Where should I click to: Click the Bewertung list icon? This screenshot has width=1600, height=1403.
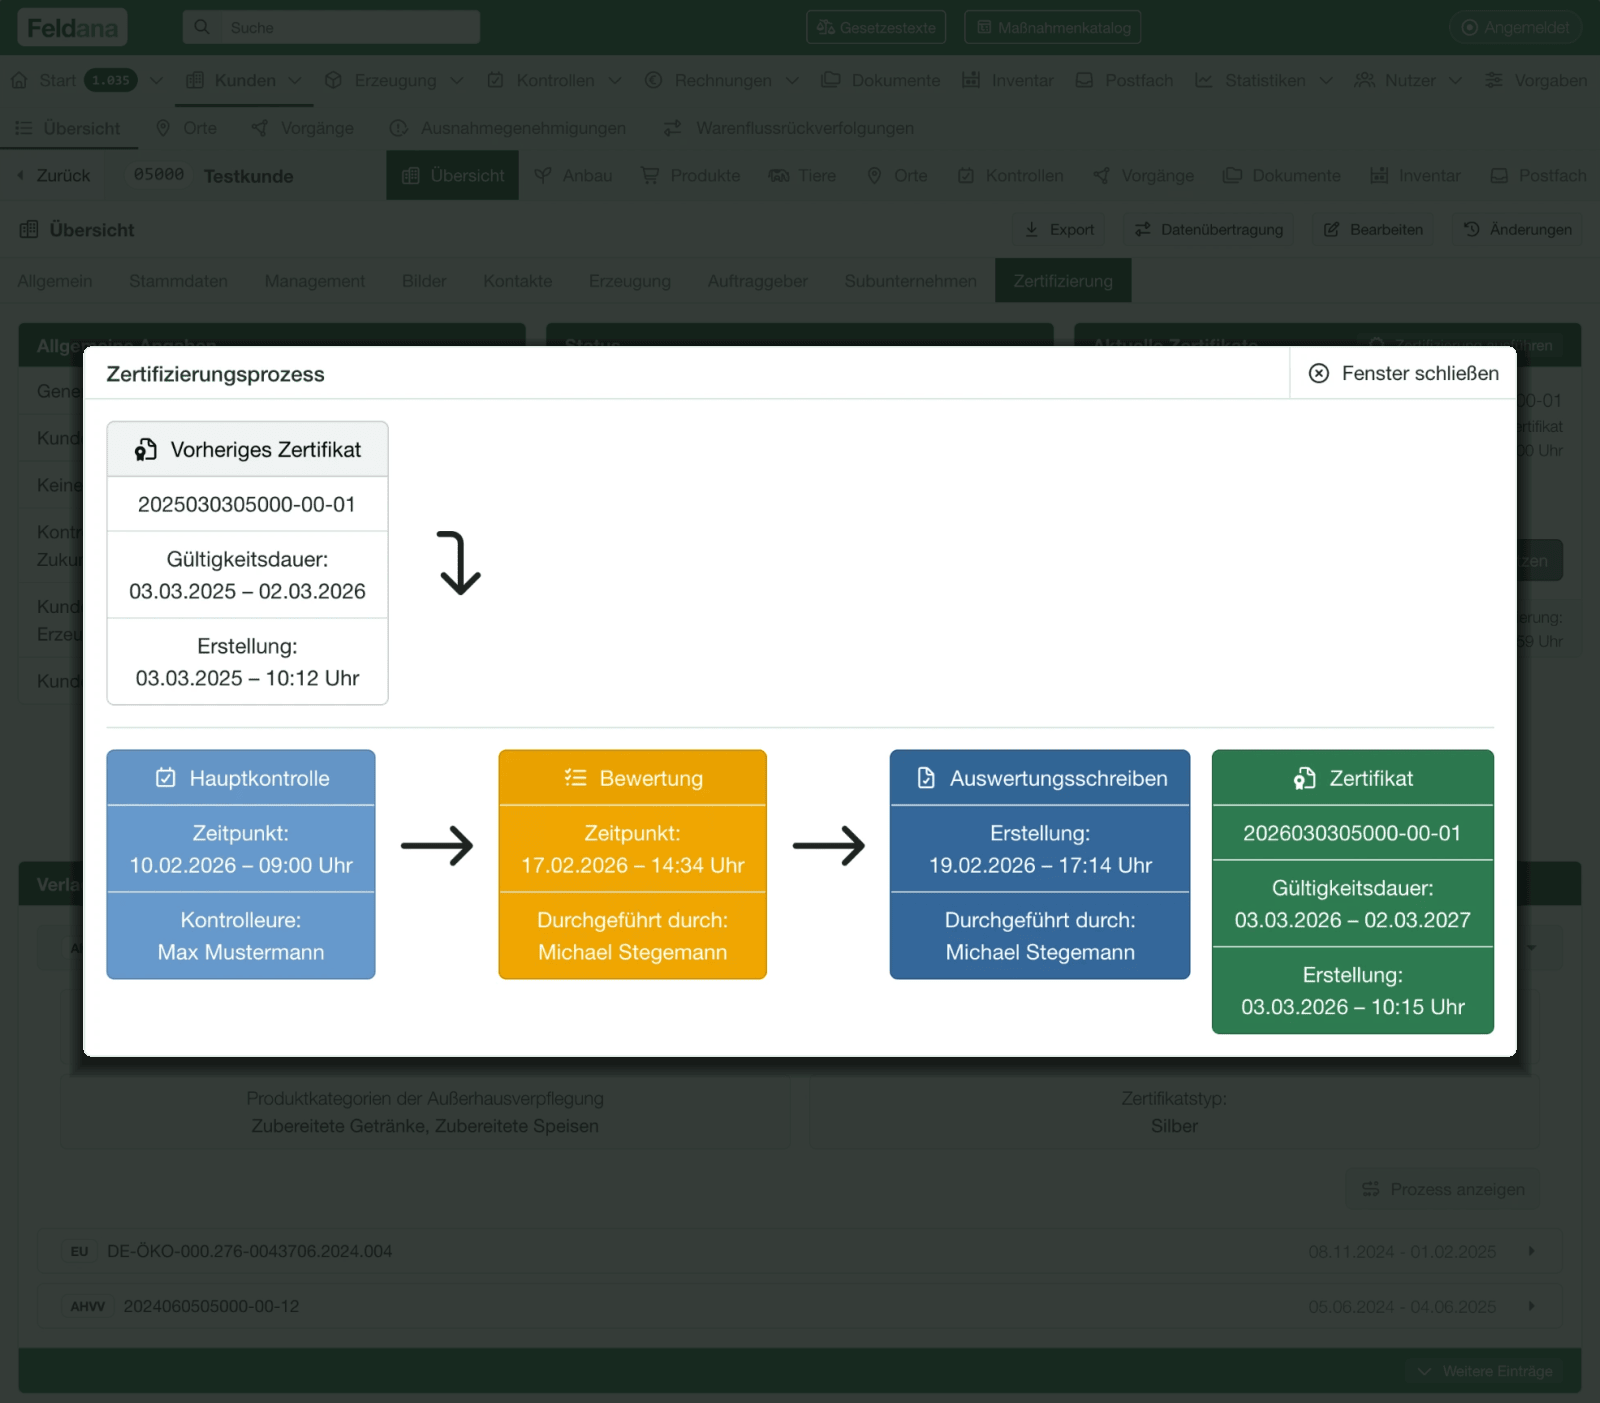575,777
